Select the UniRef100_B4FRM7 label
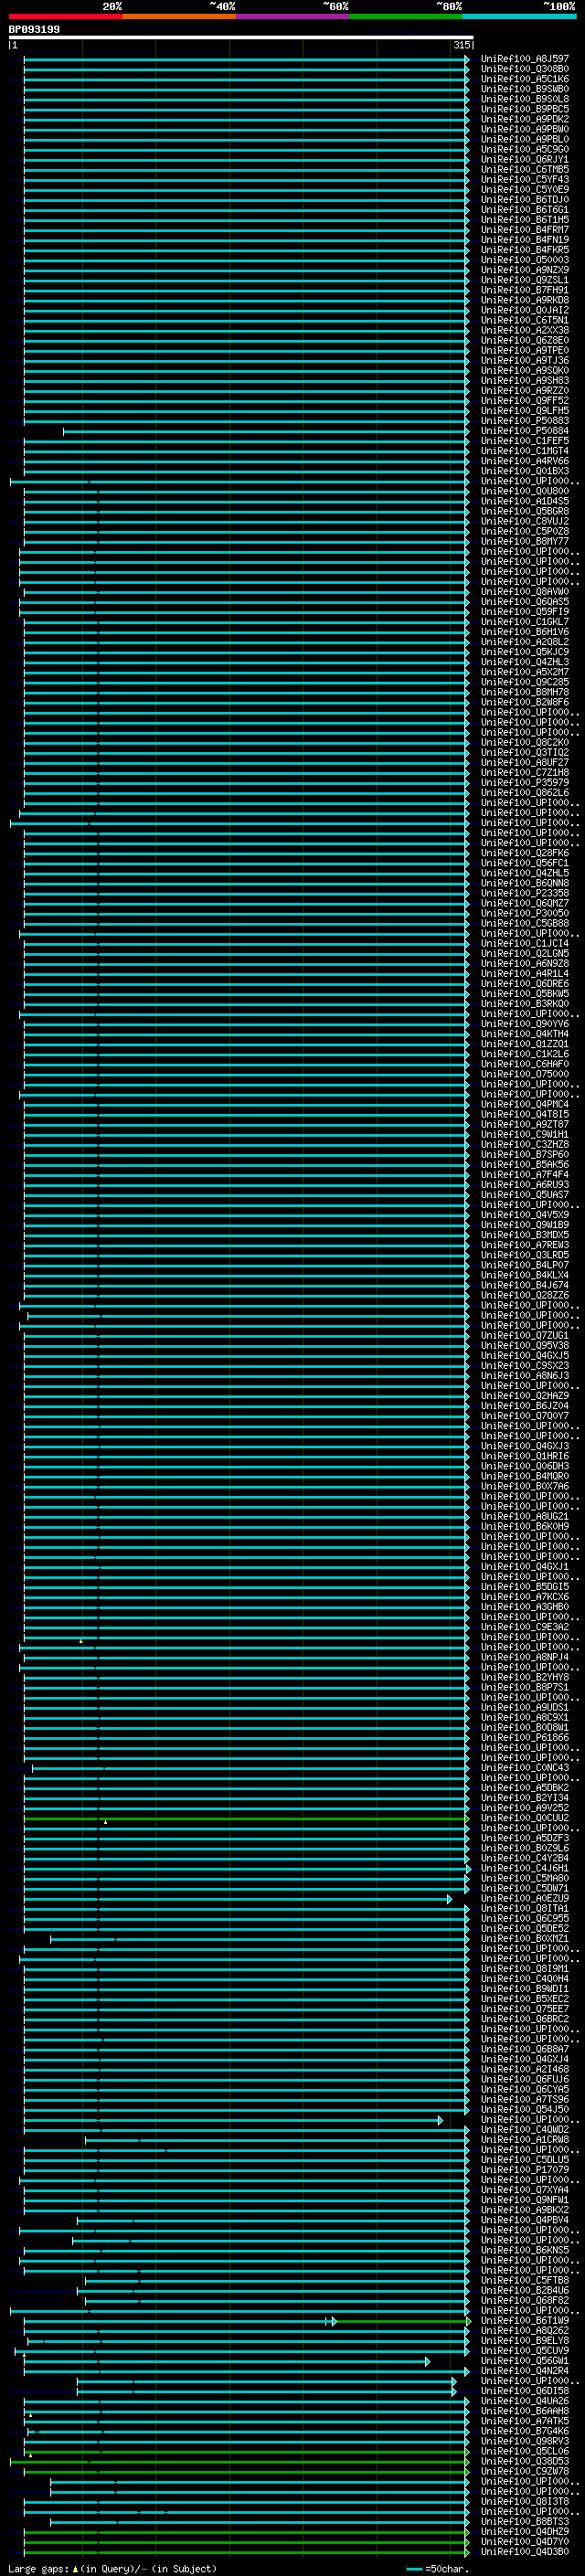 (x=525, y=230)
